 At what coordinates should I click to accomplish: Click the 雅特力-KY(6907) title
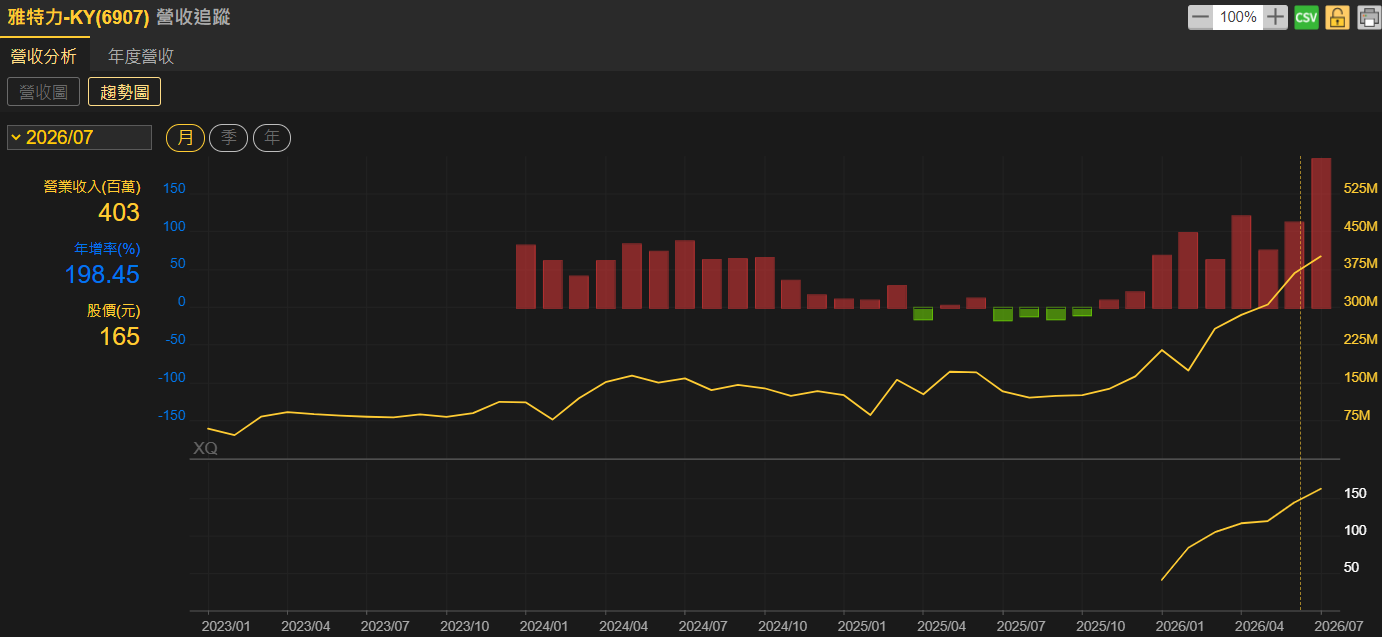click(x=78, y=17)
